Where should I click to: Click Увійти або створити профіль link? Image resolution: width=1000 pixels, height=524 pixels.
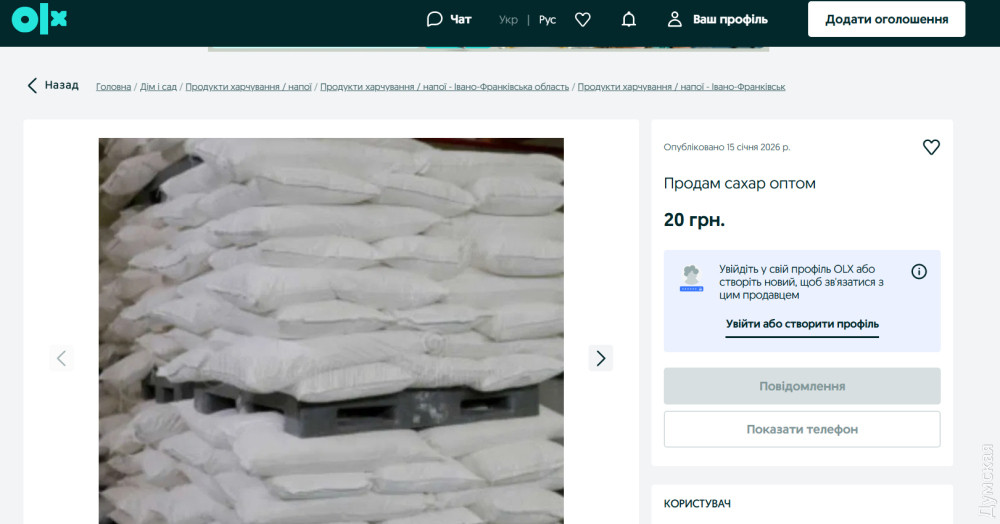pyautogui.click(x=802, y=324)
